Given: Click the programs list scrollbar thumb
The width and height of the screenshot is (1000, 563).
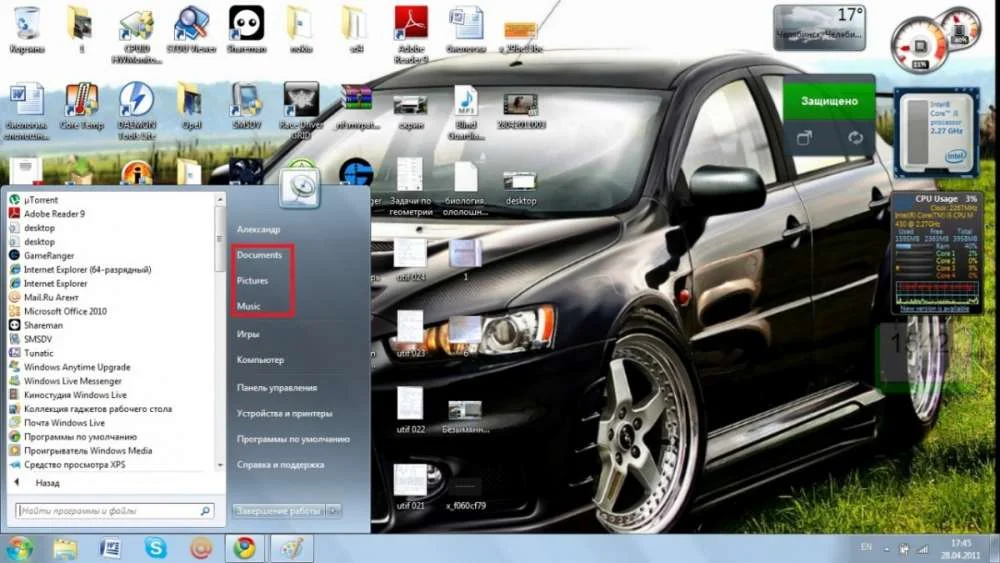Looking at the screenshot, I should [220, 238].
